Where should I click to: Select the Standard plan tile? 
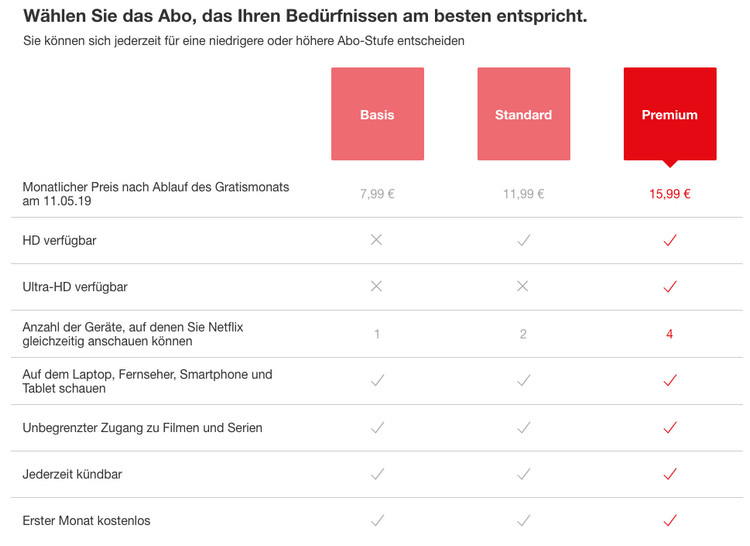tap(524, 114)
